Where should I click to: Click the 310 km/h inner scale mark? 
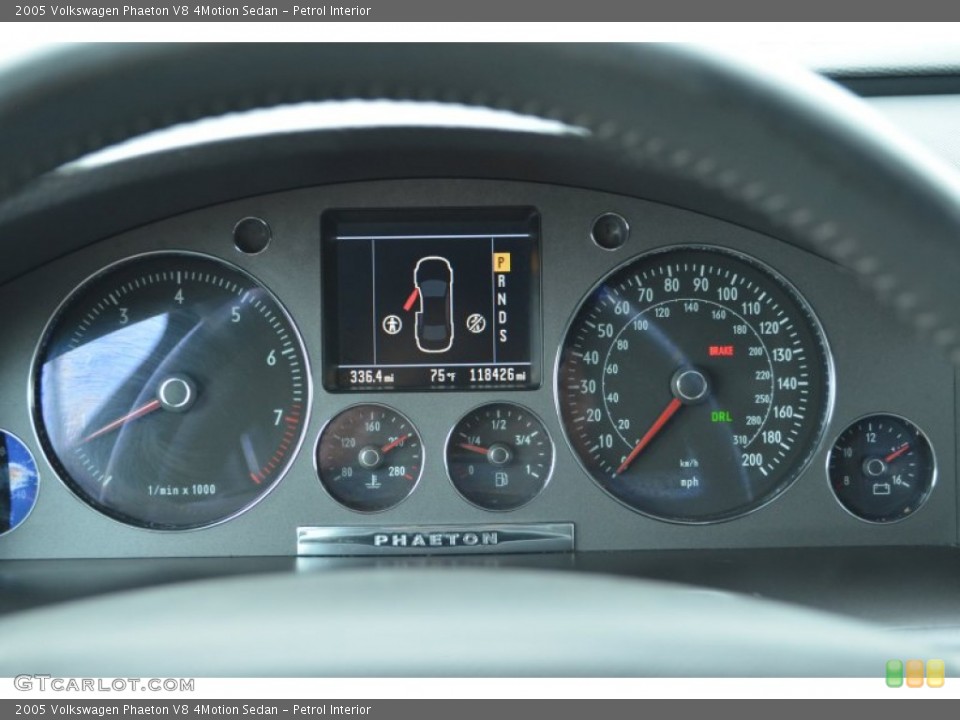pyautogui.click(x=740, y=440)
